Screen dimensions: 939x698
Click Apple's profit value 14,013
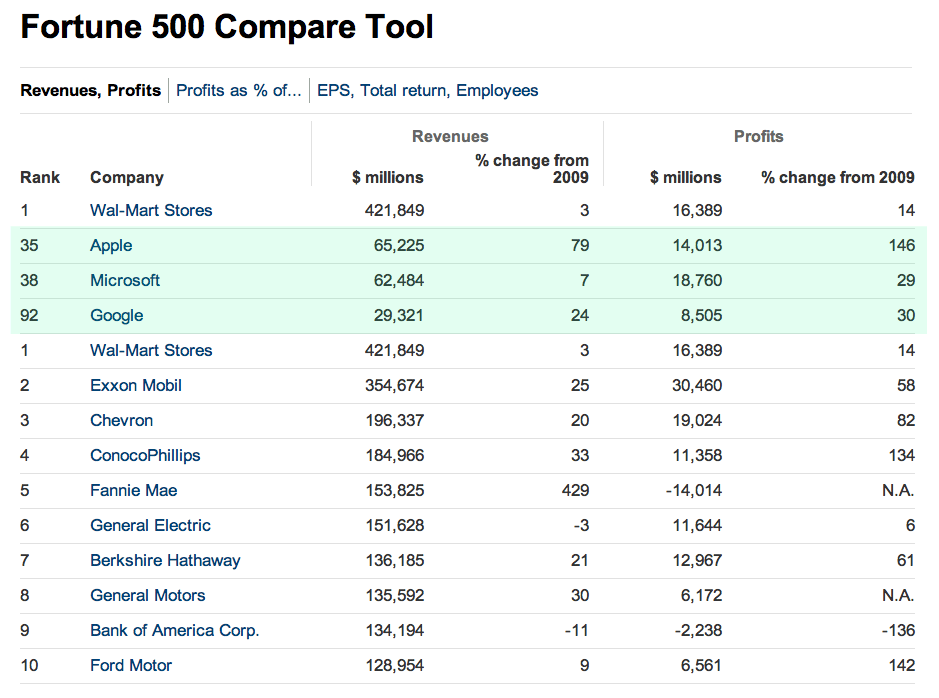pyautogui.click(x=697, y=245)
